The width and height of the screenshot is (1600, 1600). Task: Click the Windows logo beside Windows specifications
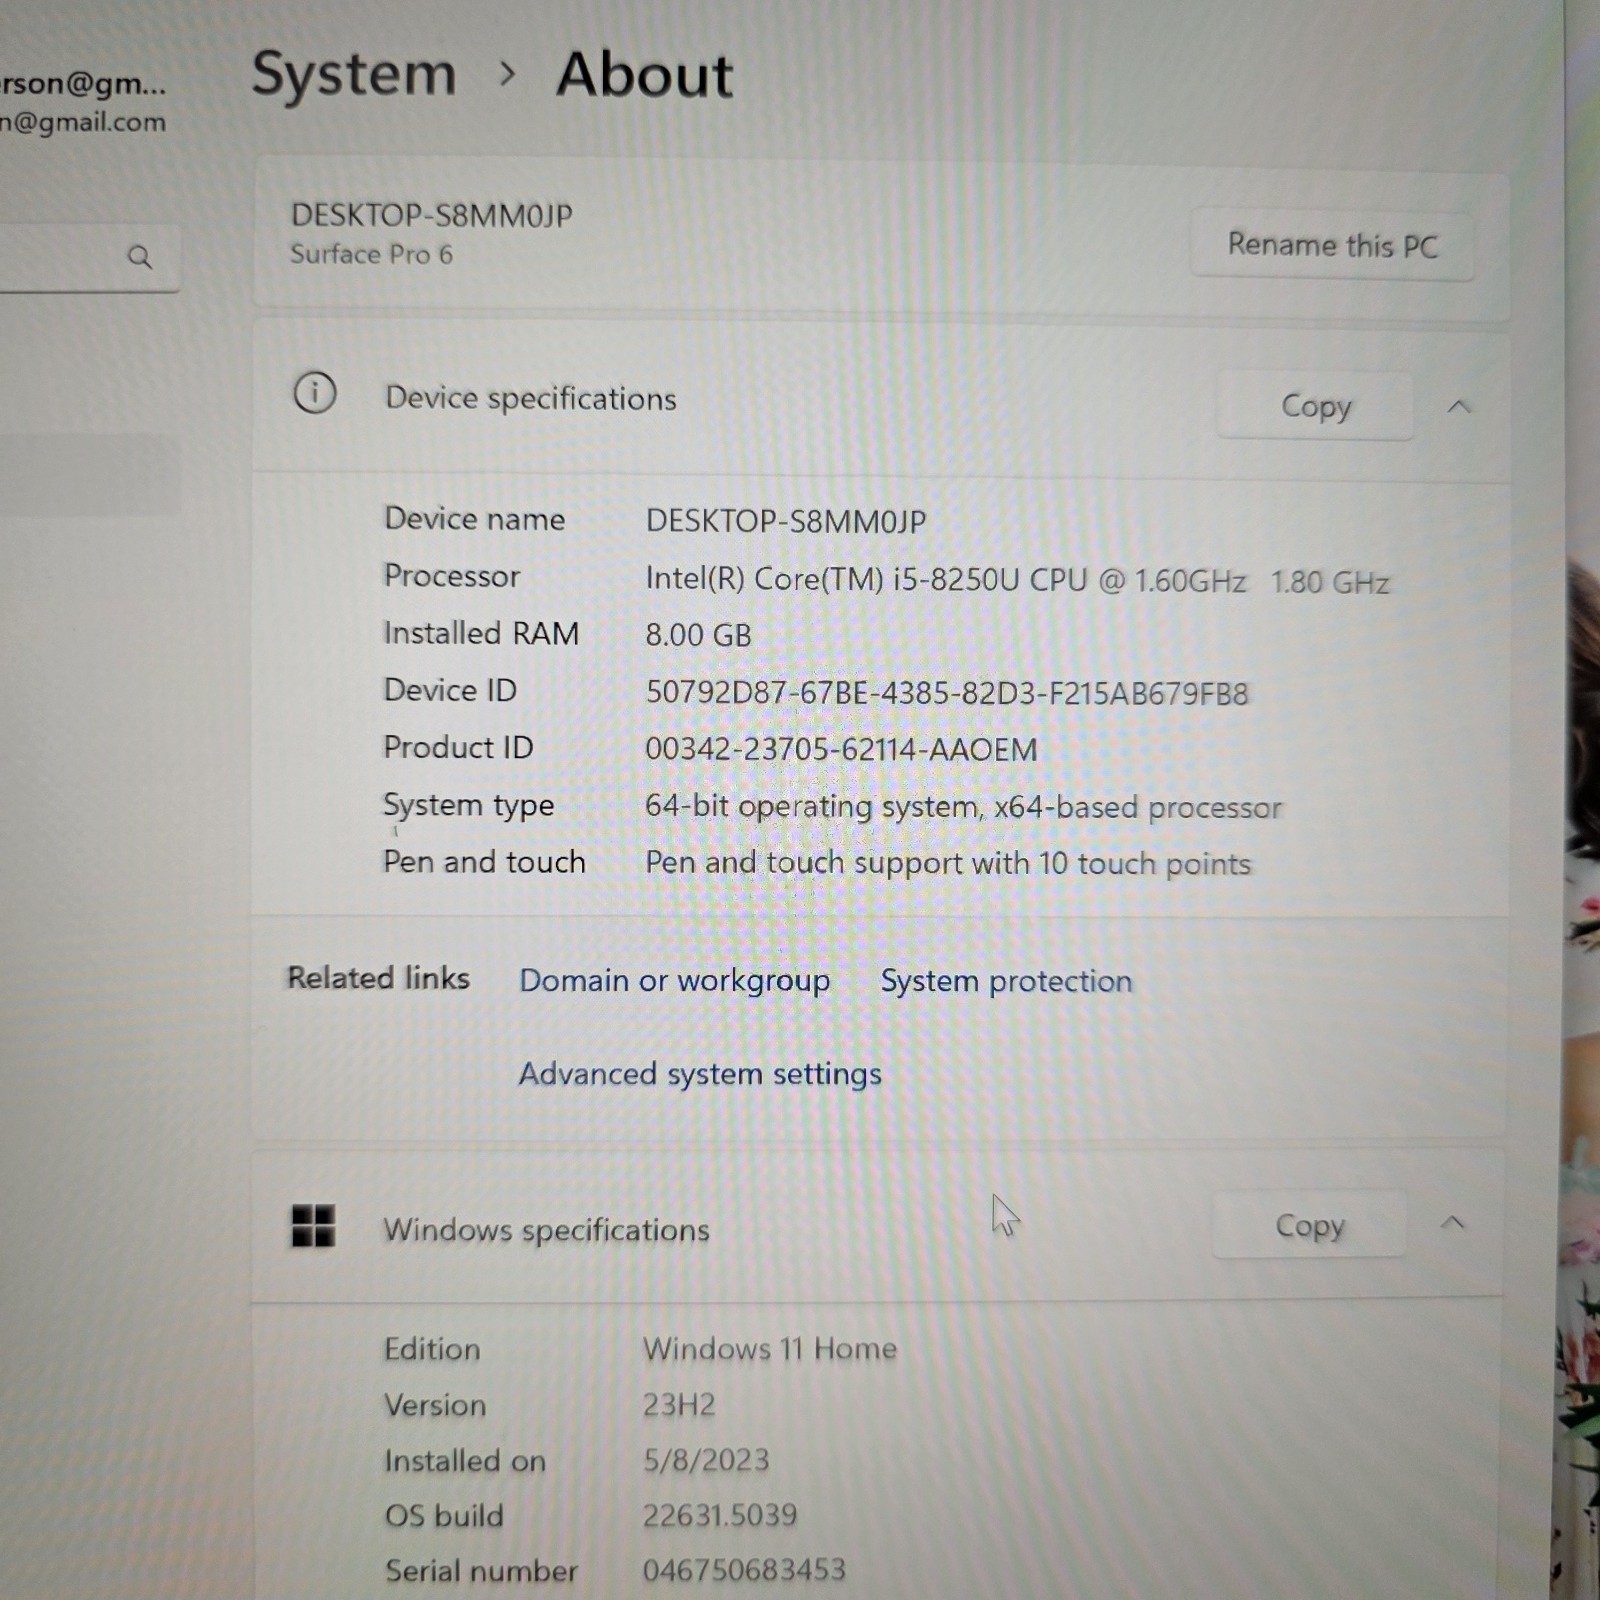(312, 1226)
